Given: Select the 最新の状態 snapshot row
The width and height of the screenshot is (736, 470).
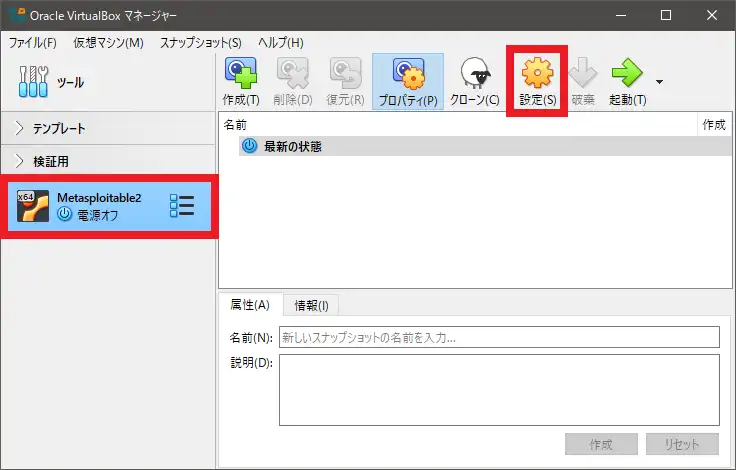Looking at the screenshot, I should click(x=292, y=146).
